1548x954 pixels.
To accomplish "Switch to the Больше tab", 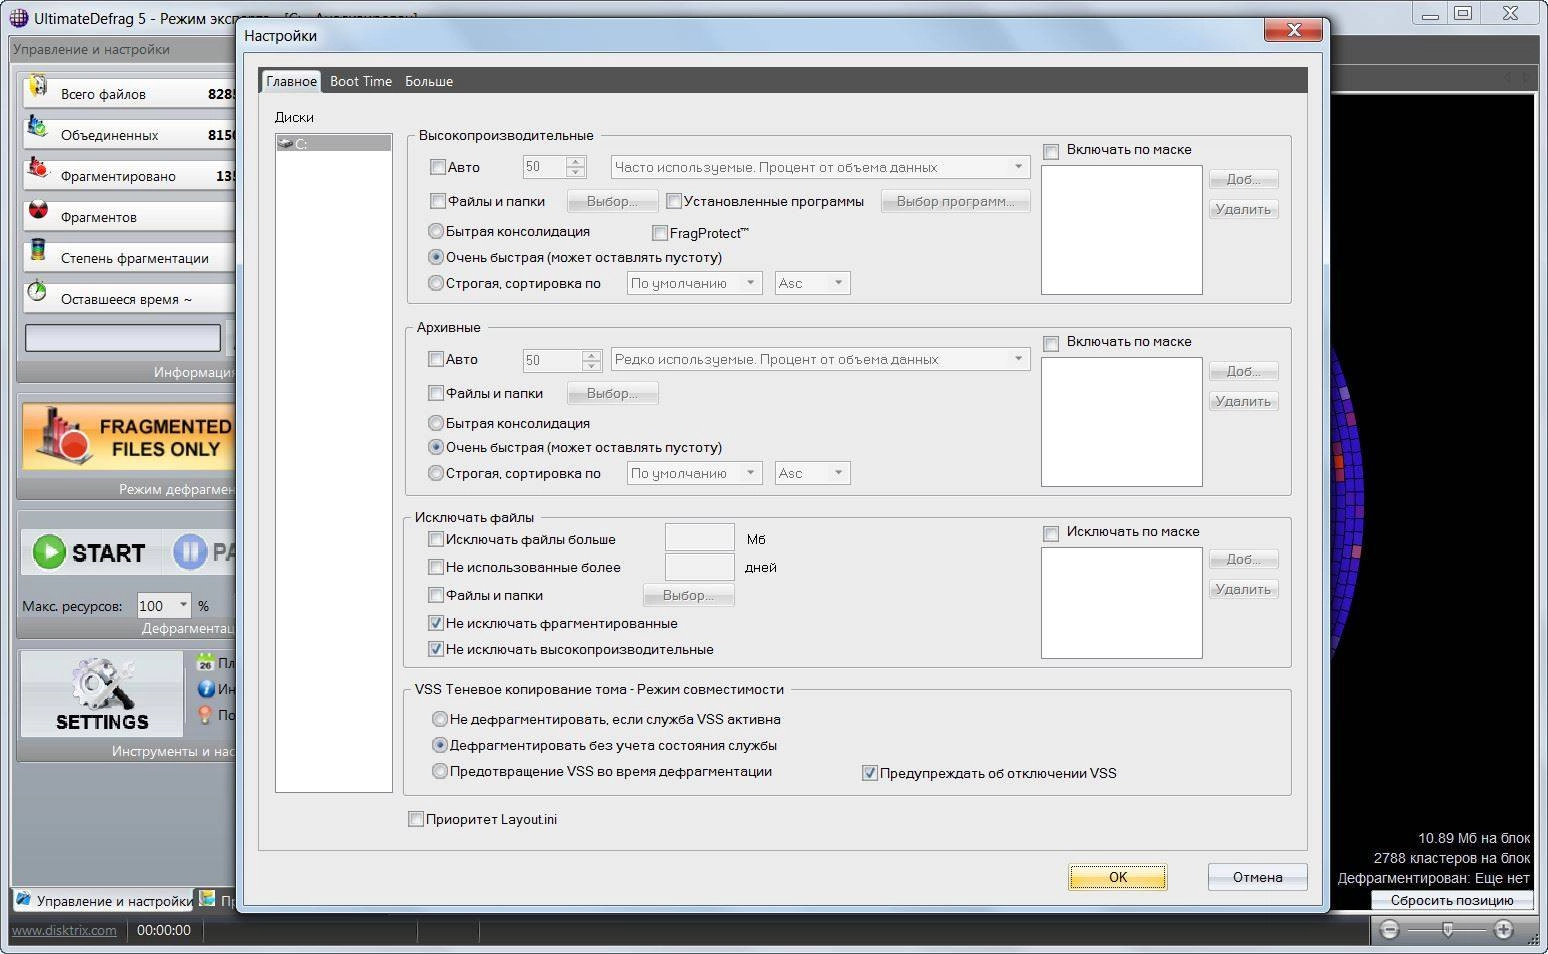I will click(x=429, y=81).
